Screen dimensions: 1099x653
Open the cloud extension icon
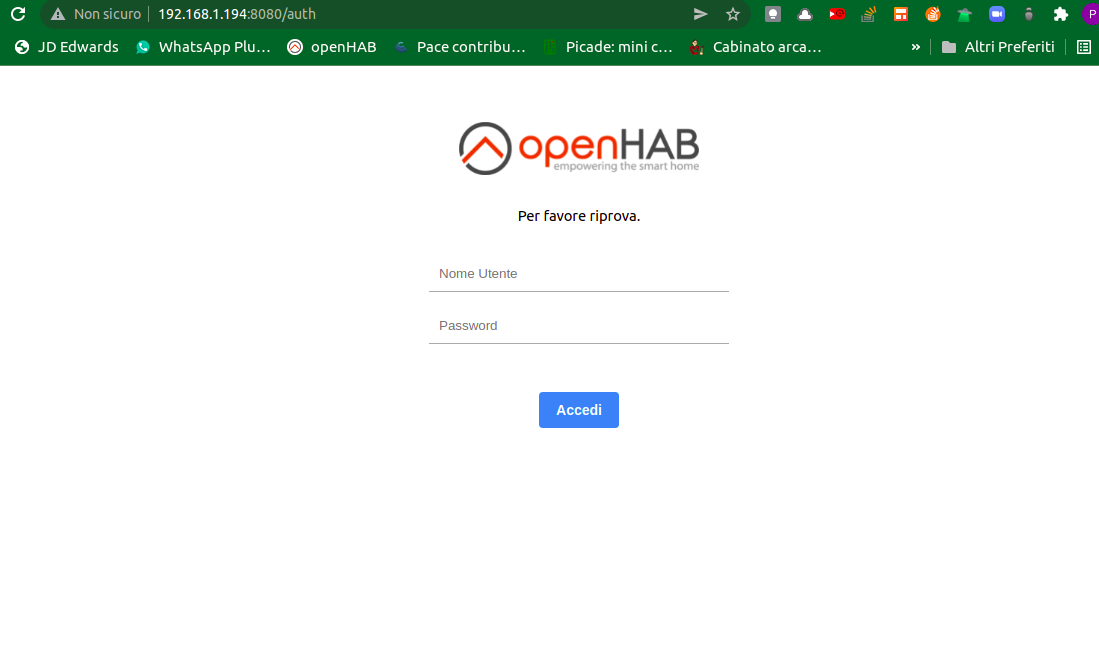[805, 14]
